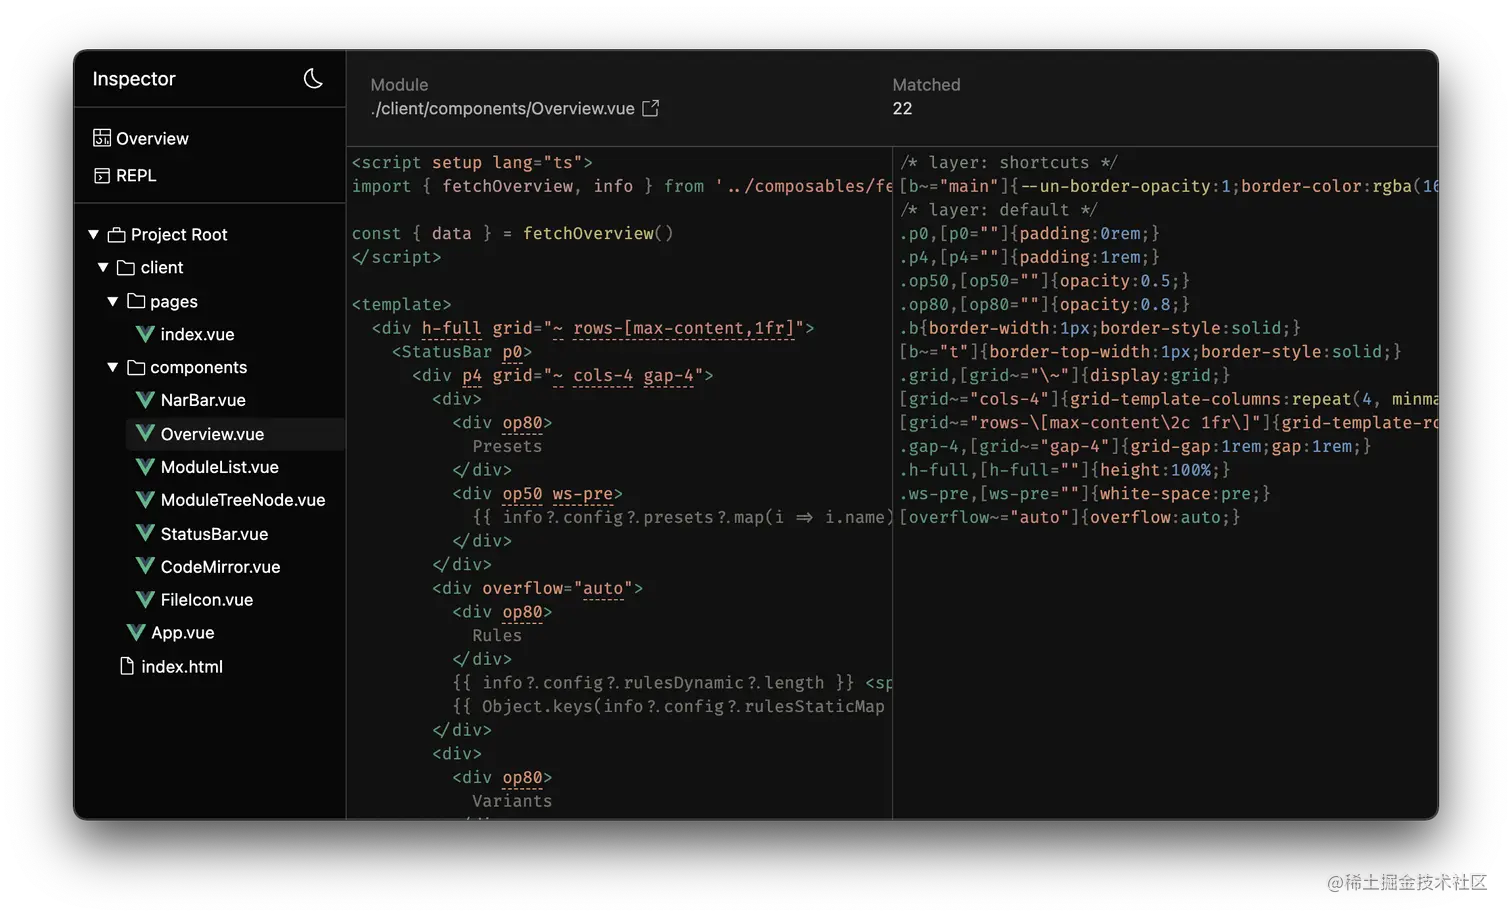Click the ./client/components/Overview.vue module path

pos(503,108)
